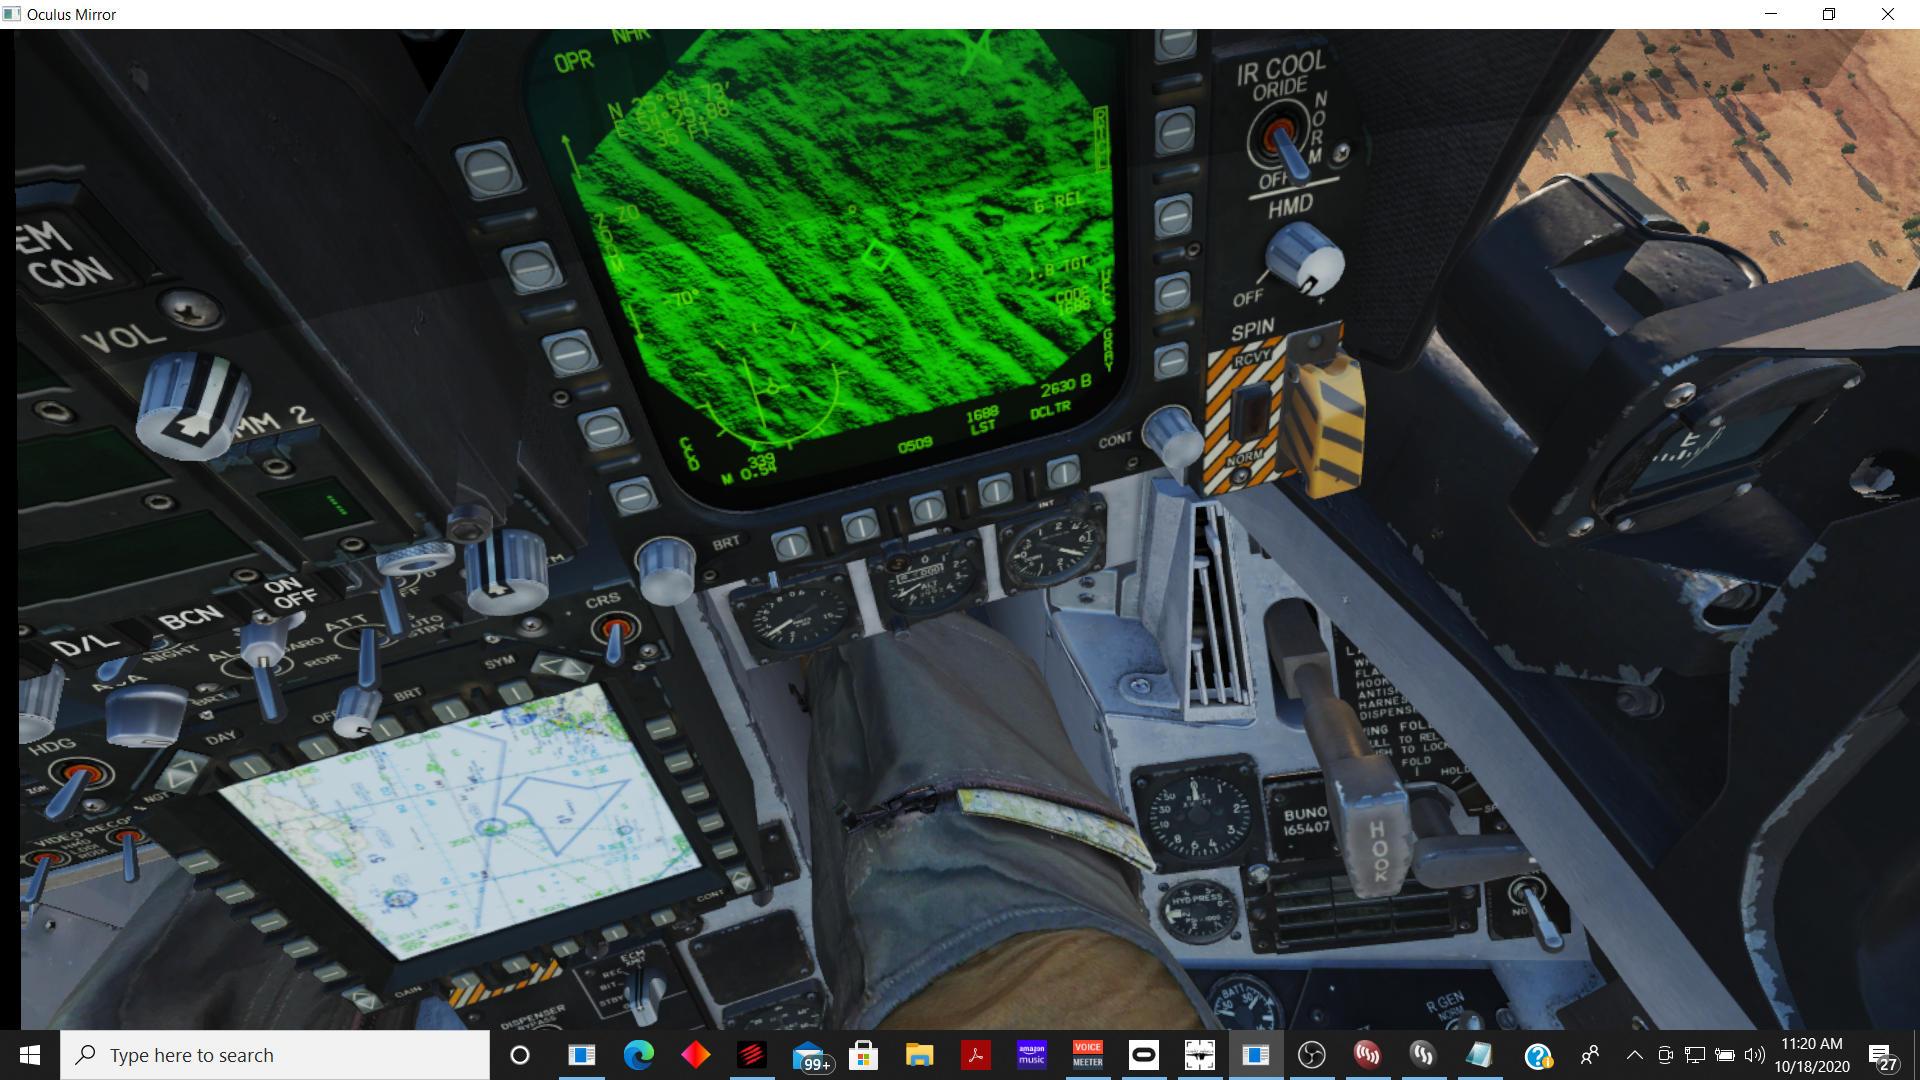Open the volume control in the tray

pyautogui.click(x=1754, y=1055)
